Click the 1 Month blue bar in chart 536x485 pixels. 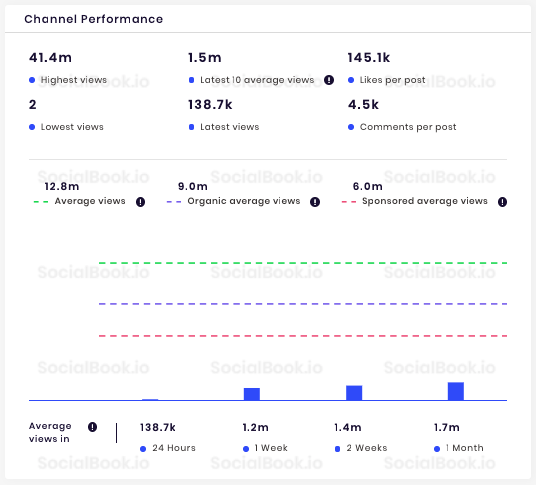(x=456, y=391)
